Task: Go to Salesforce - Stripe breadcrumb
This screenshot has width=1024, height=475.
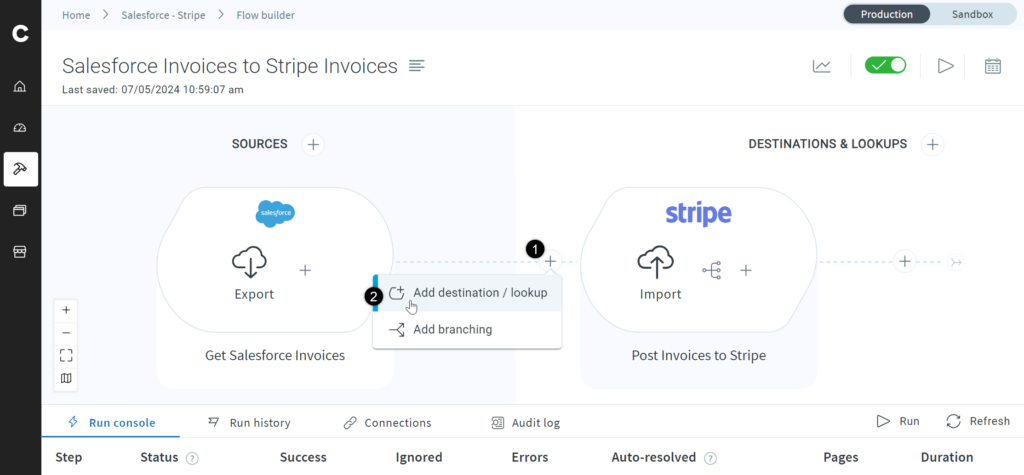Action: (163, 14)
